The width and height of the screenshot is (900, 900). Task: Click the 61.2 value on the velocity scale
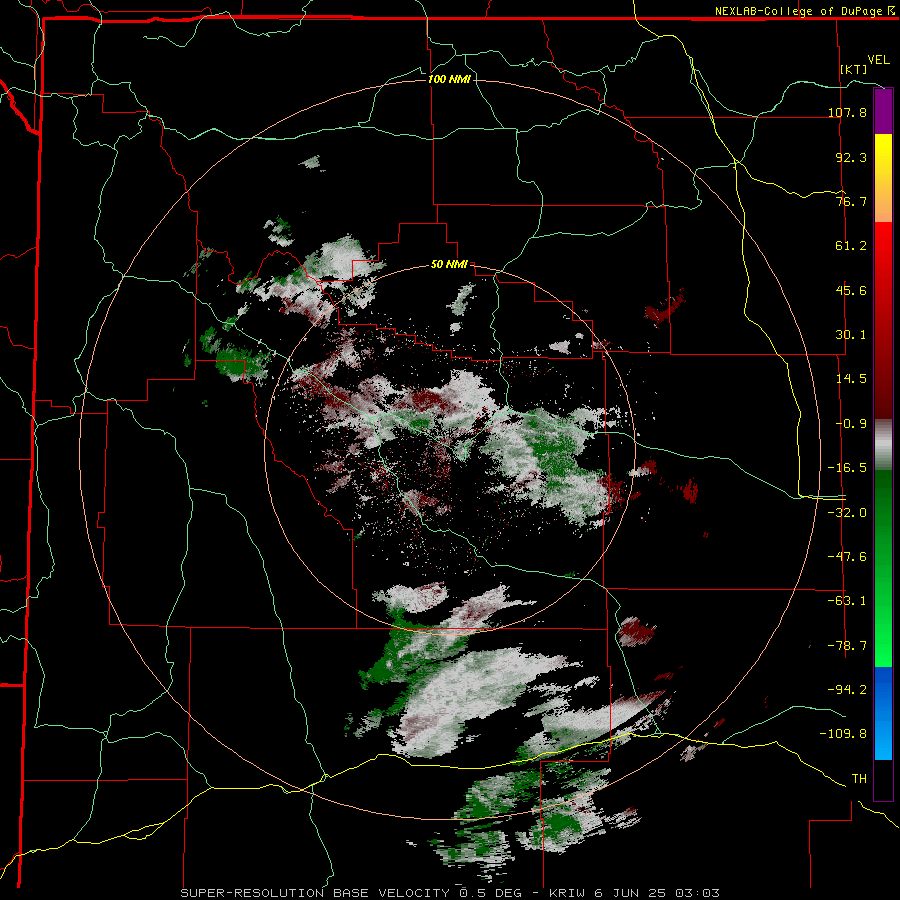pyautogui.click(x=851, y=246)
